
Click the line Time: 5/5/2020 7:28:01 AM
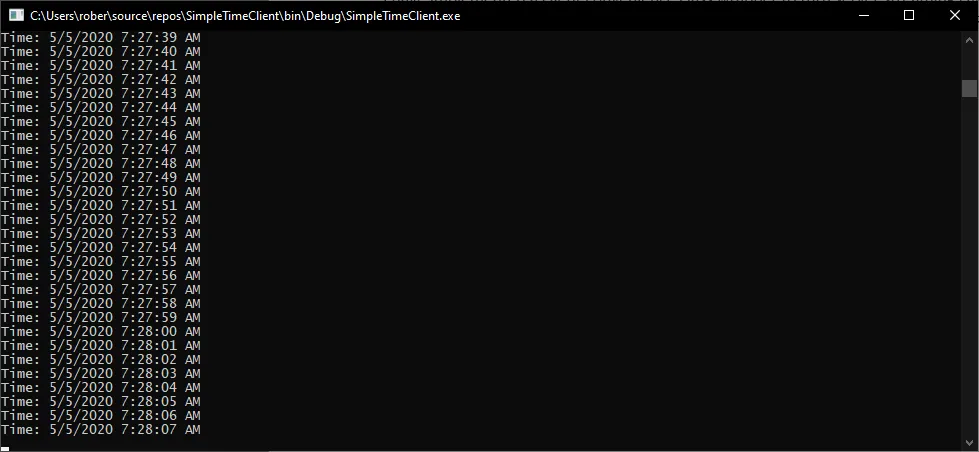(x=101, y=345)
